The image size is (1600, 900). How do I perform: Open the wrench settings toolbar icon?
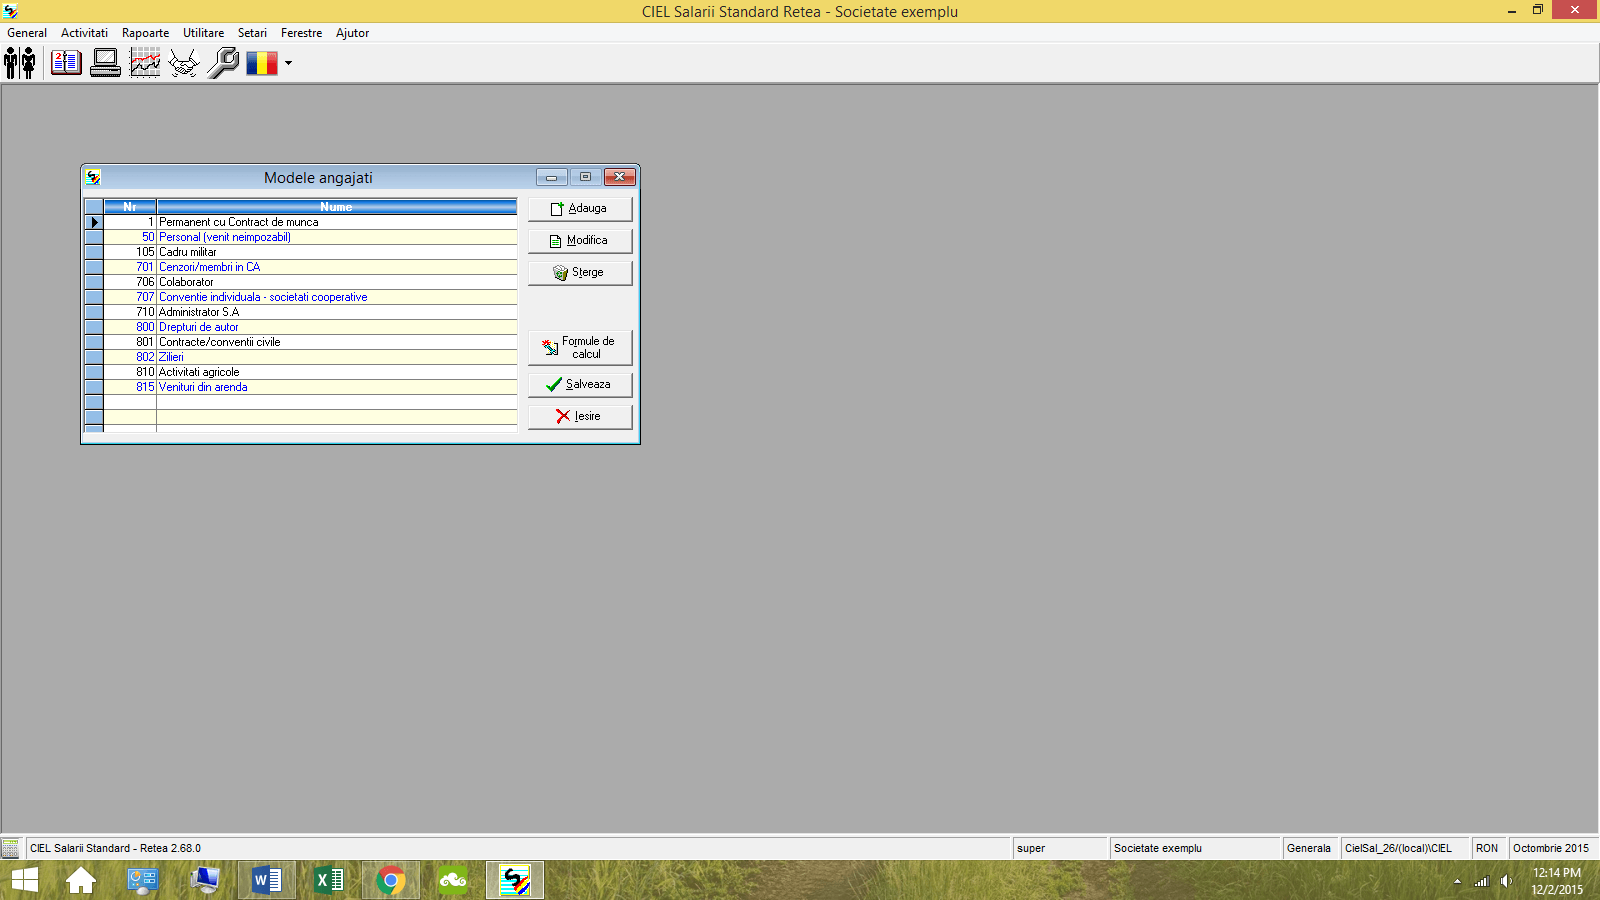pyautogui.click(x=223, y=63)
